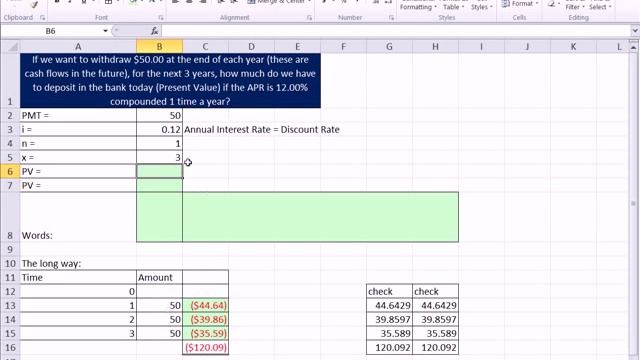Select 'Annual Interest Rate = Discount Rate' text

262,129
